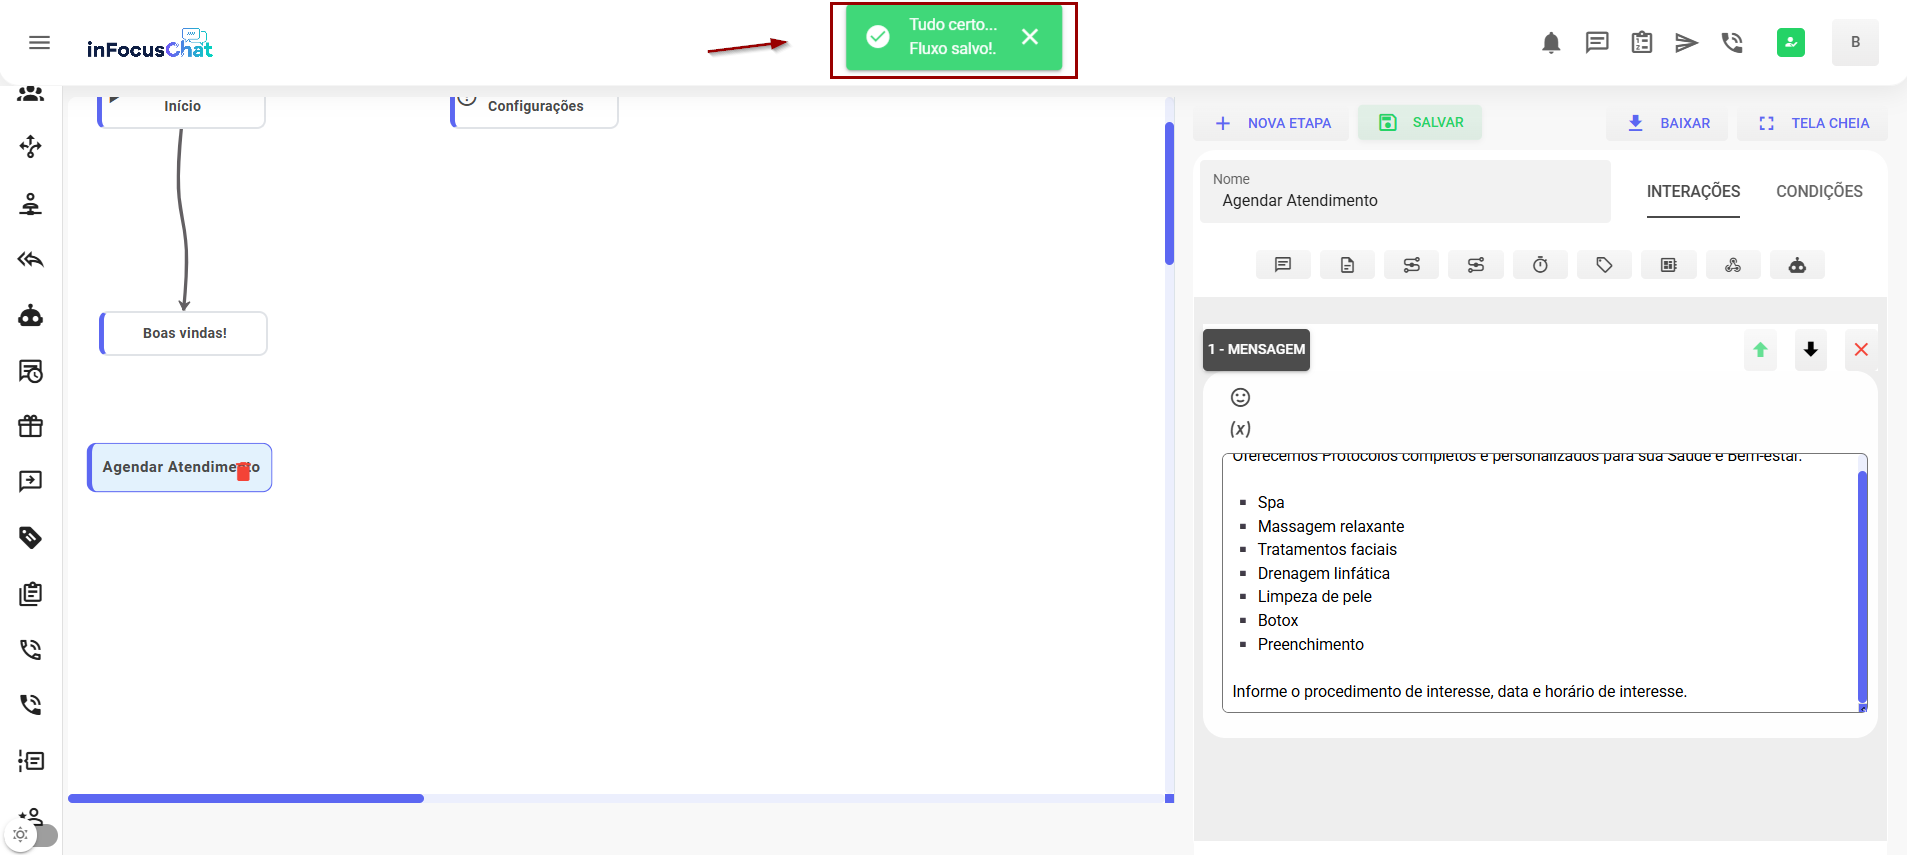Move message 1 down with black arrow

pyautogui.click(x=1810, y=350)
